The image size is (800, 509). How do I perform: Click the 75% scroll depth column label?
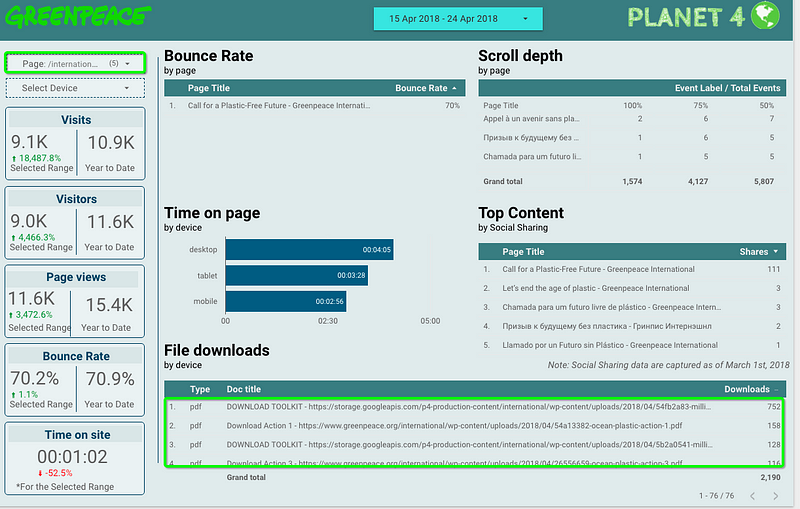click(x=701, y=106)
